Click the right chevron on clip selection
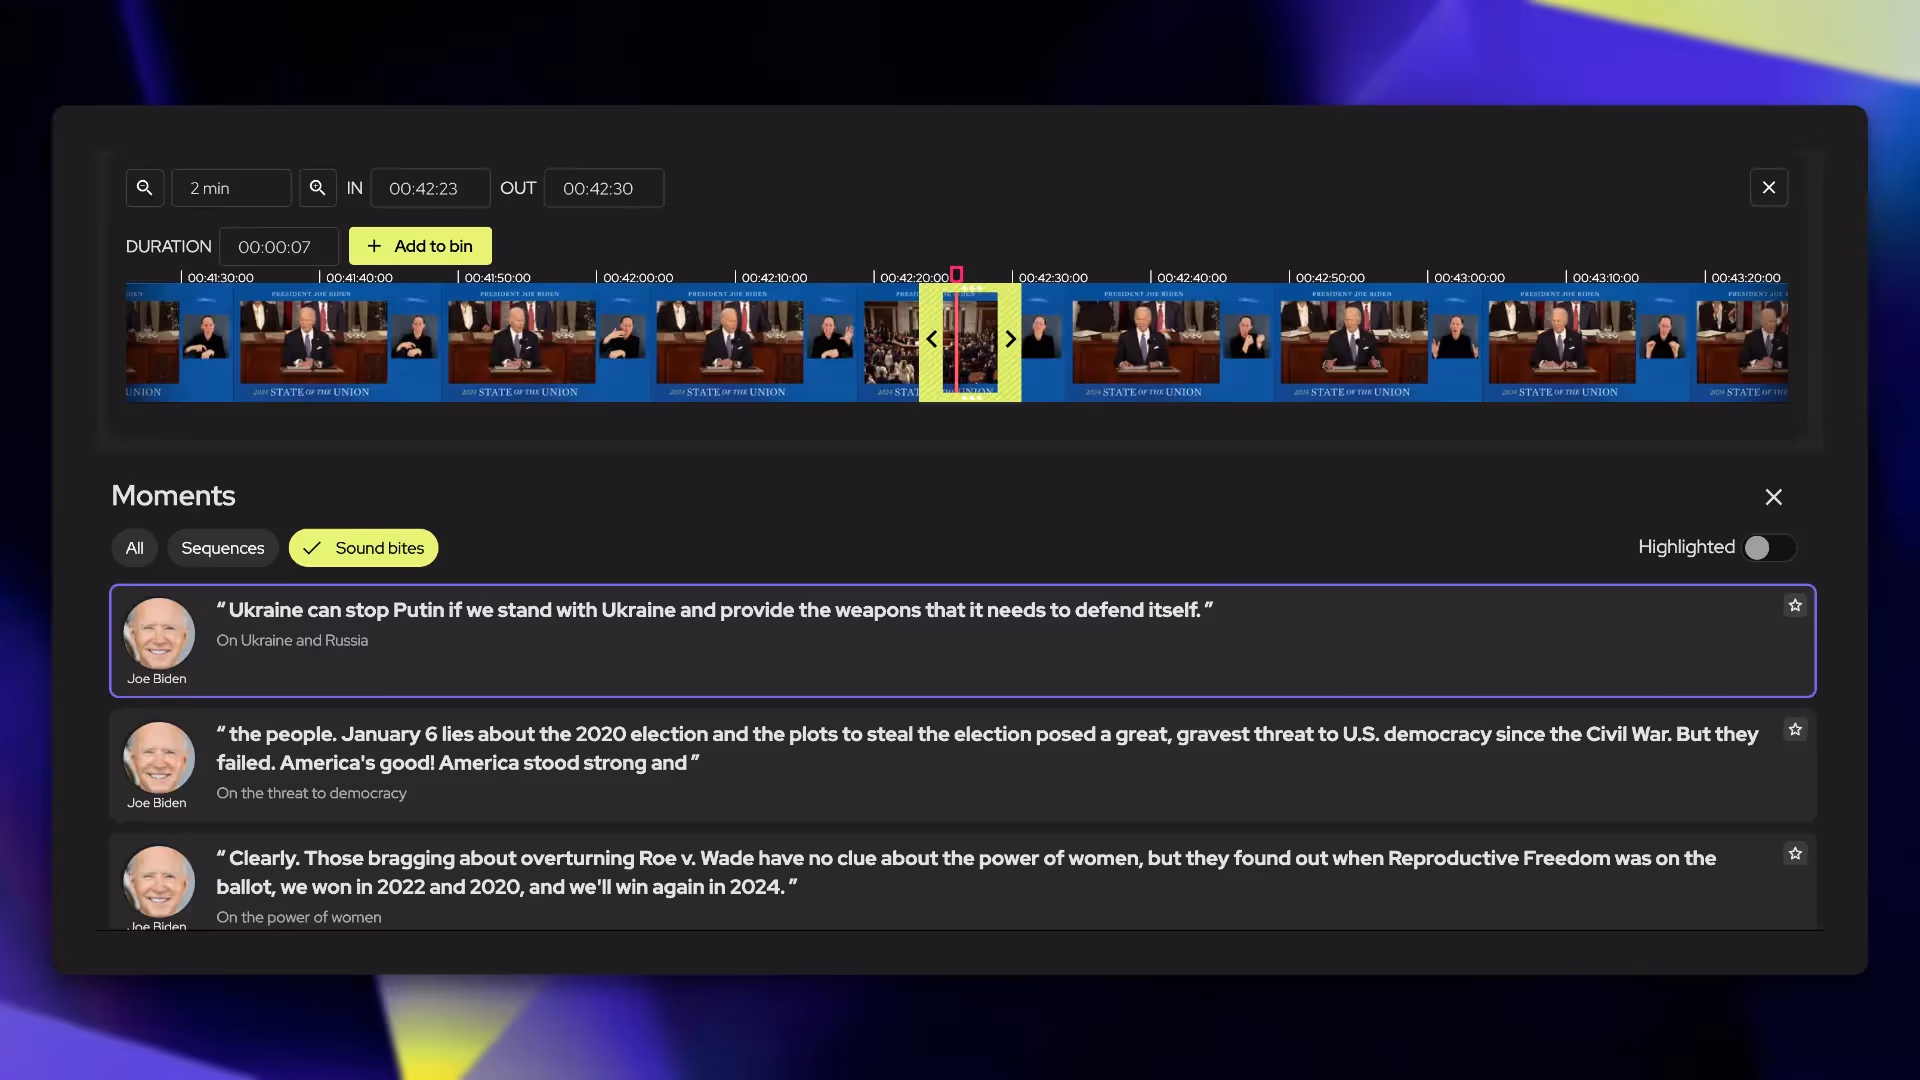Image resolution: width=1920 pixels, height=1080 pixels. (x=1010, y=340)
